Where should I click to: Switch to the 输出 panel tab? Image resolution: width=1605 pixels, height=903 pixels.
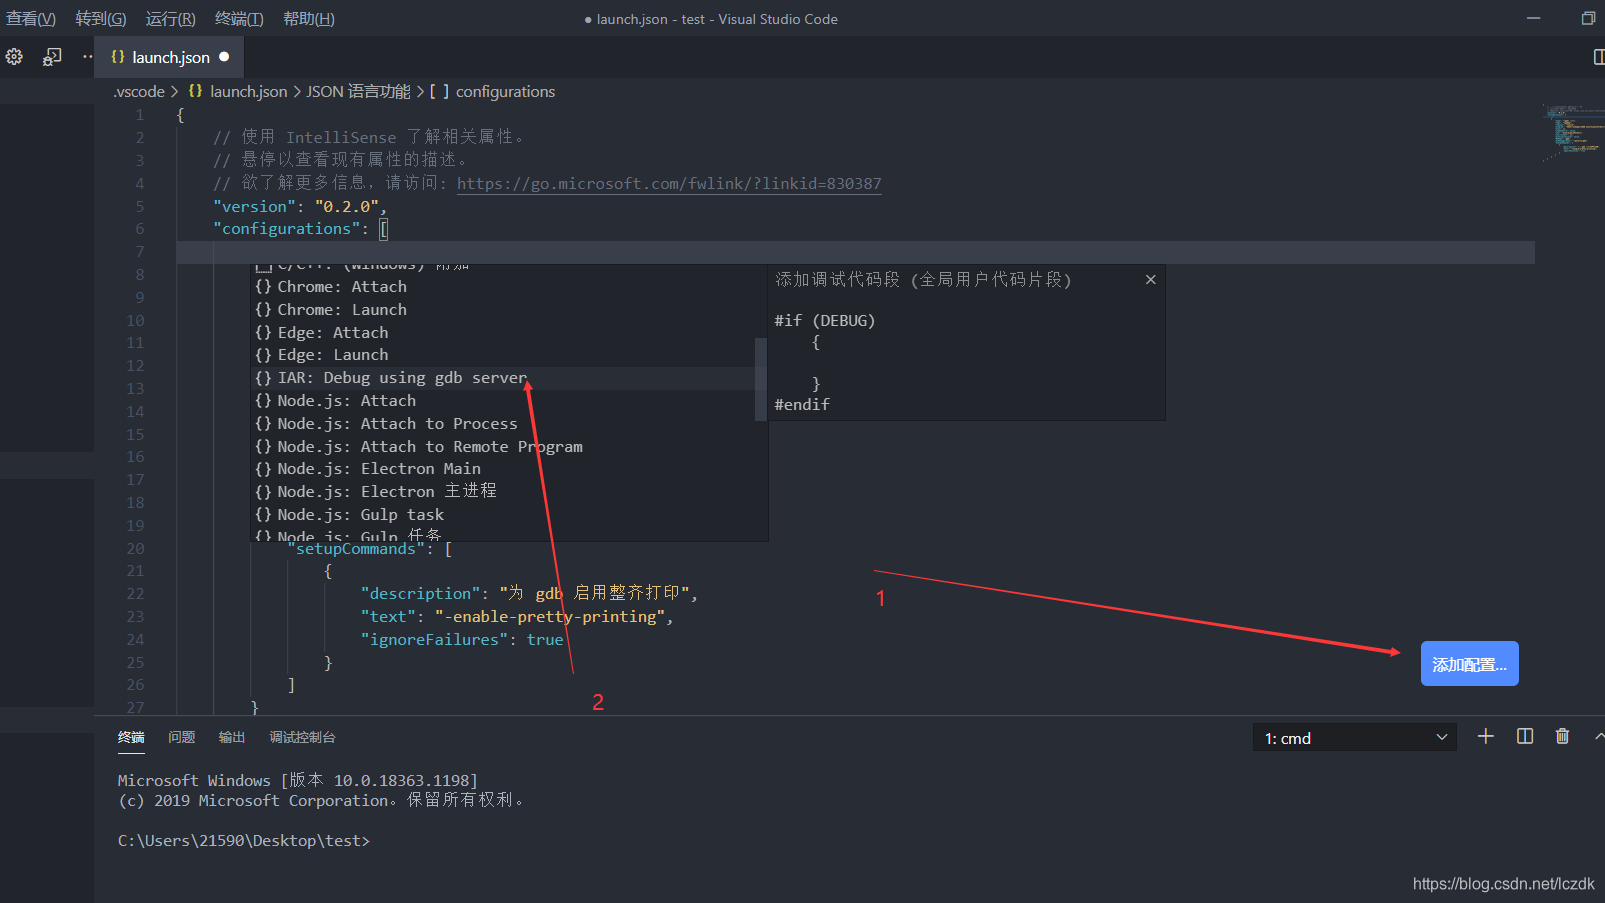(x=232, y=737)
